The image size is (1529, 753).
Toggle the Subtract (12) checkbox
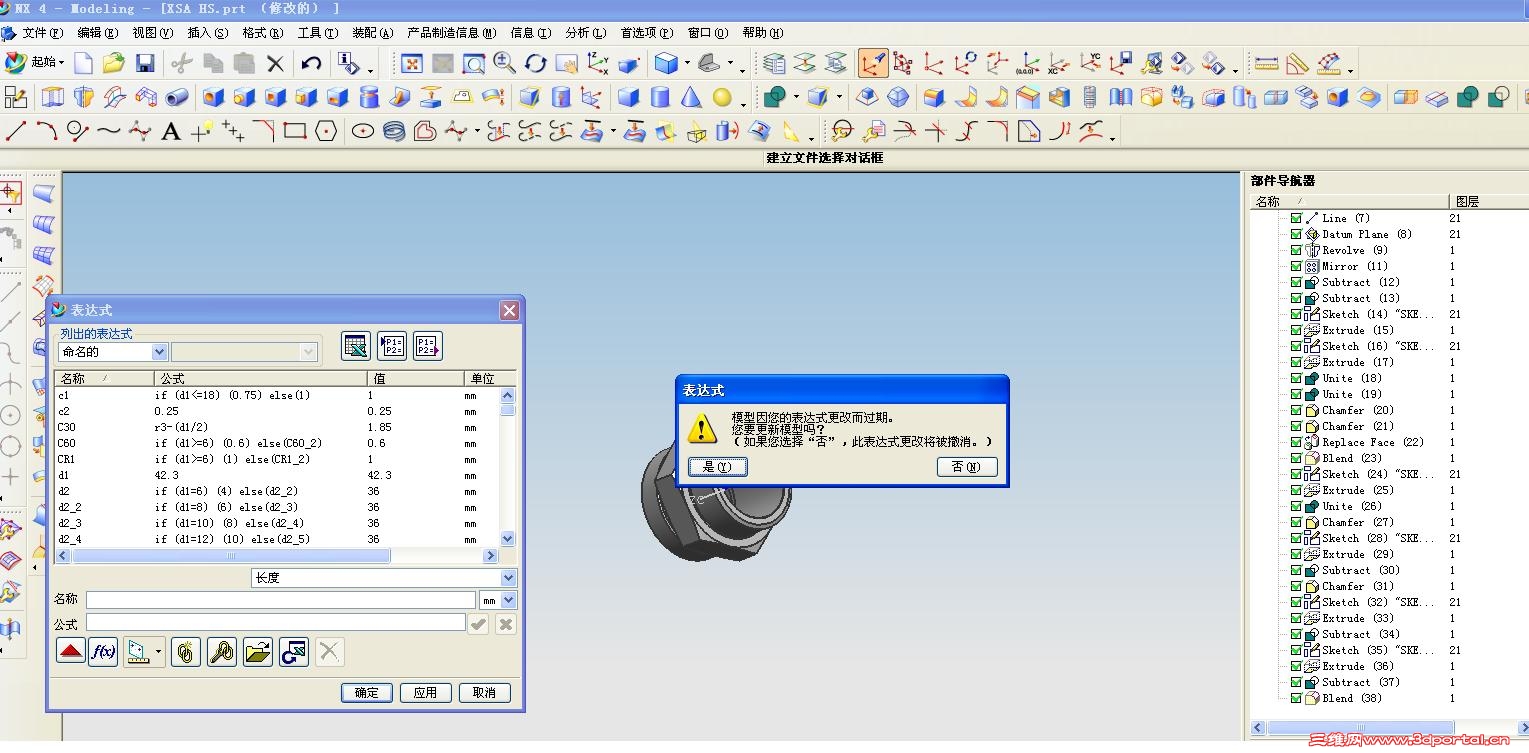coord(1296,282)
